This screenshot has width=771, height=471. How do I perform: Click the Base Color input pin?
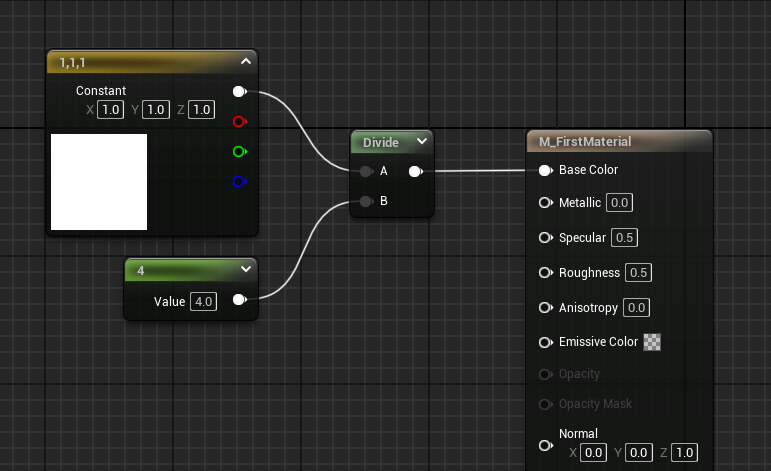(x=545, y=170)
